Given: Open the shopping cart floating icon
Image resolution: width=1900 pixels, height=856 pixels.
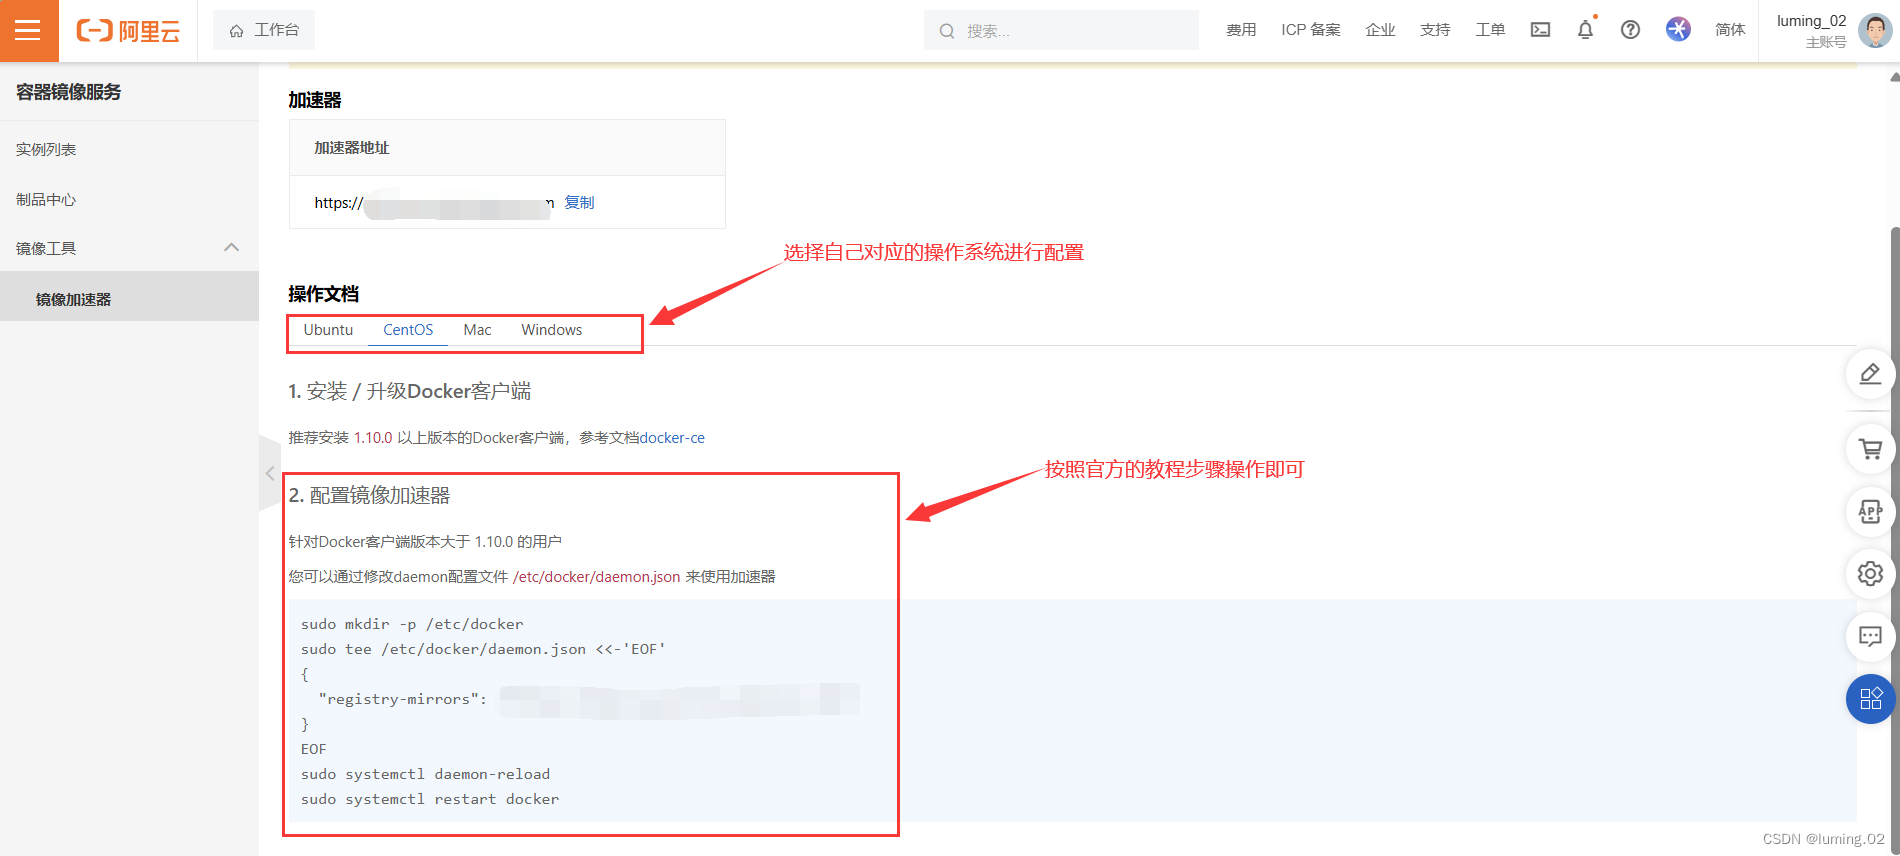Looking at the screenshot, I should coord(1870,450).
